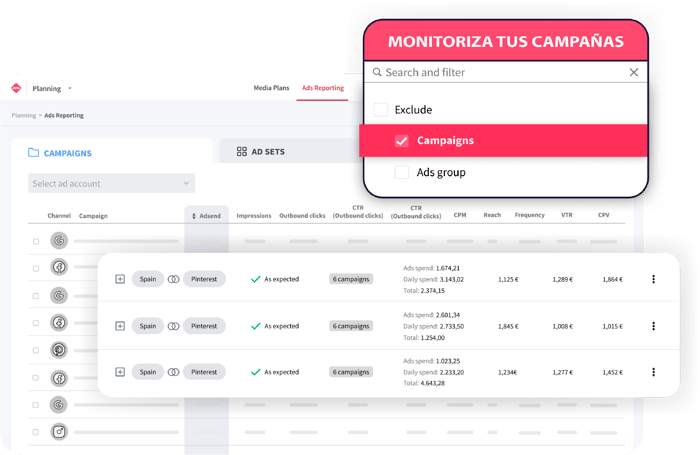Open 6 campaigns badge in 1.674,21 row
700x455 pixels.
point(351,279)
